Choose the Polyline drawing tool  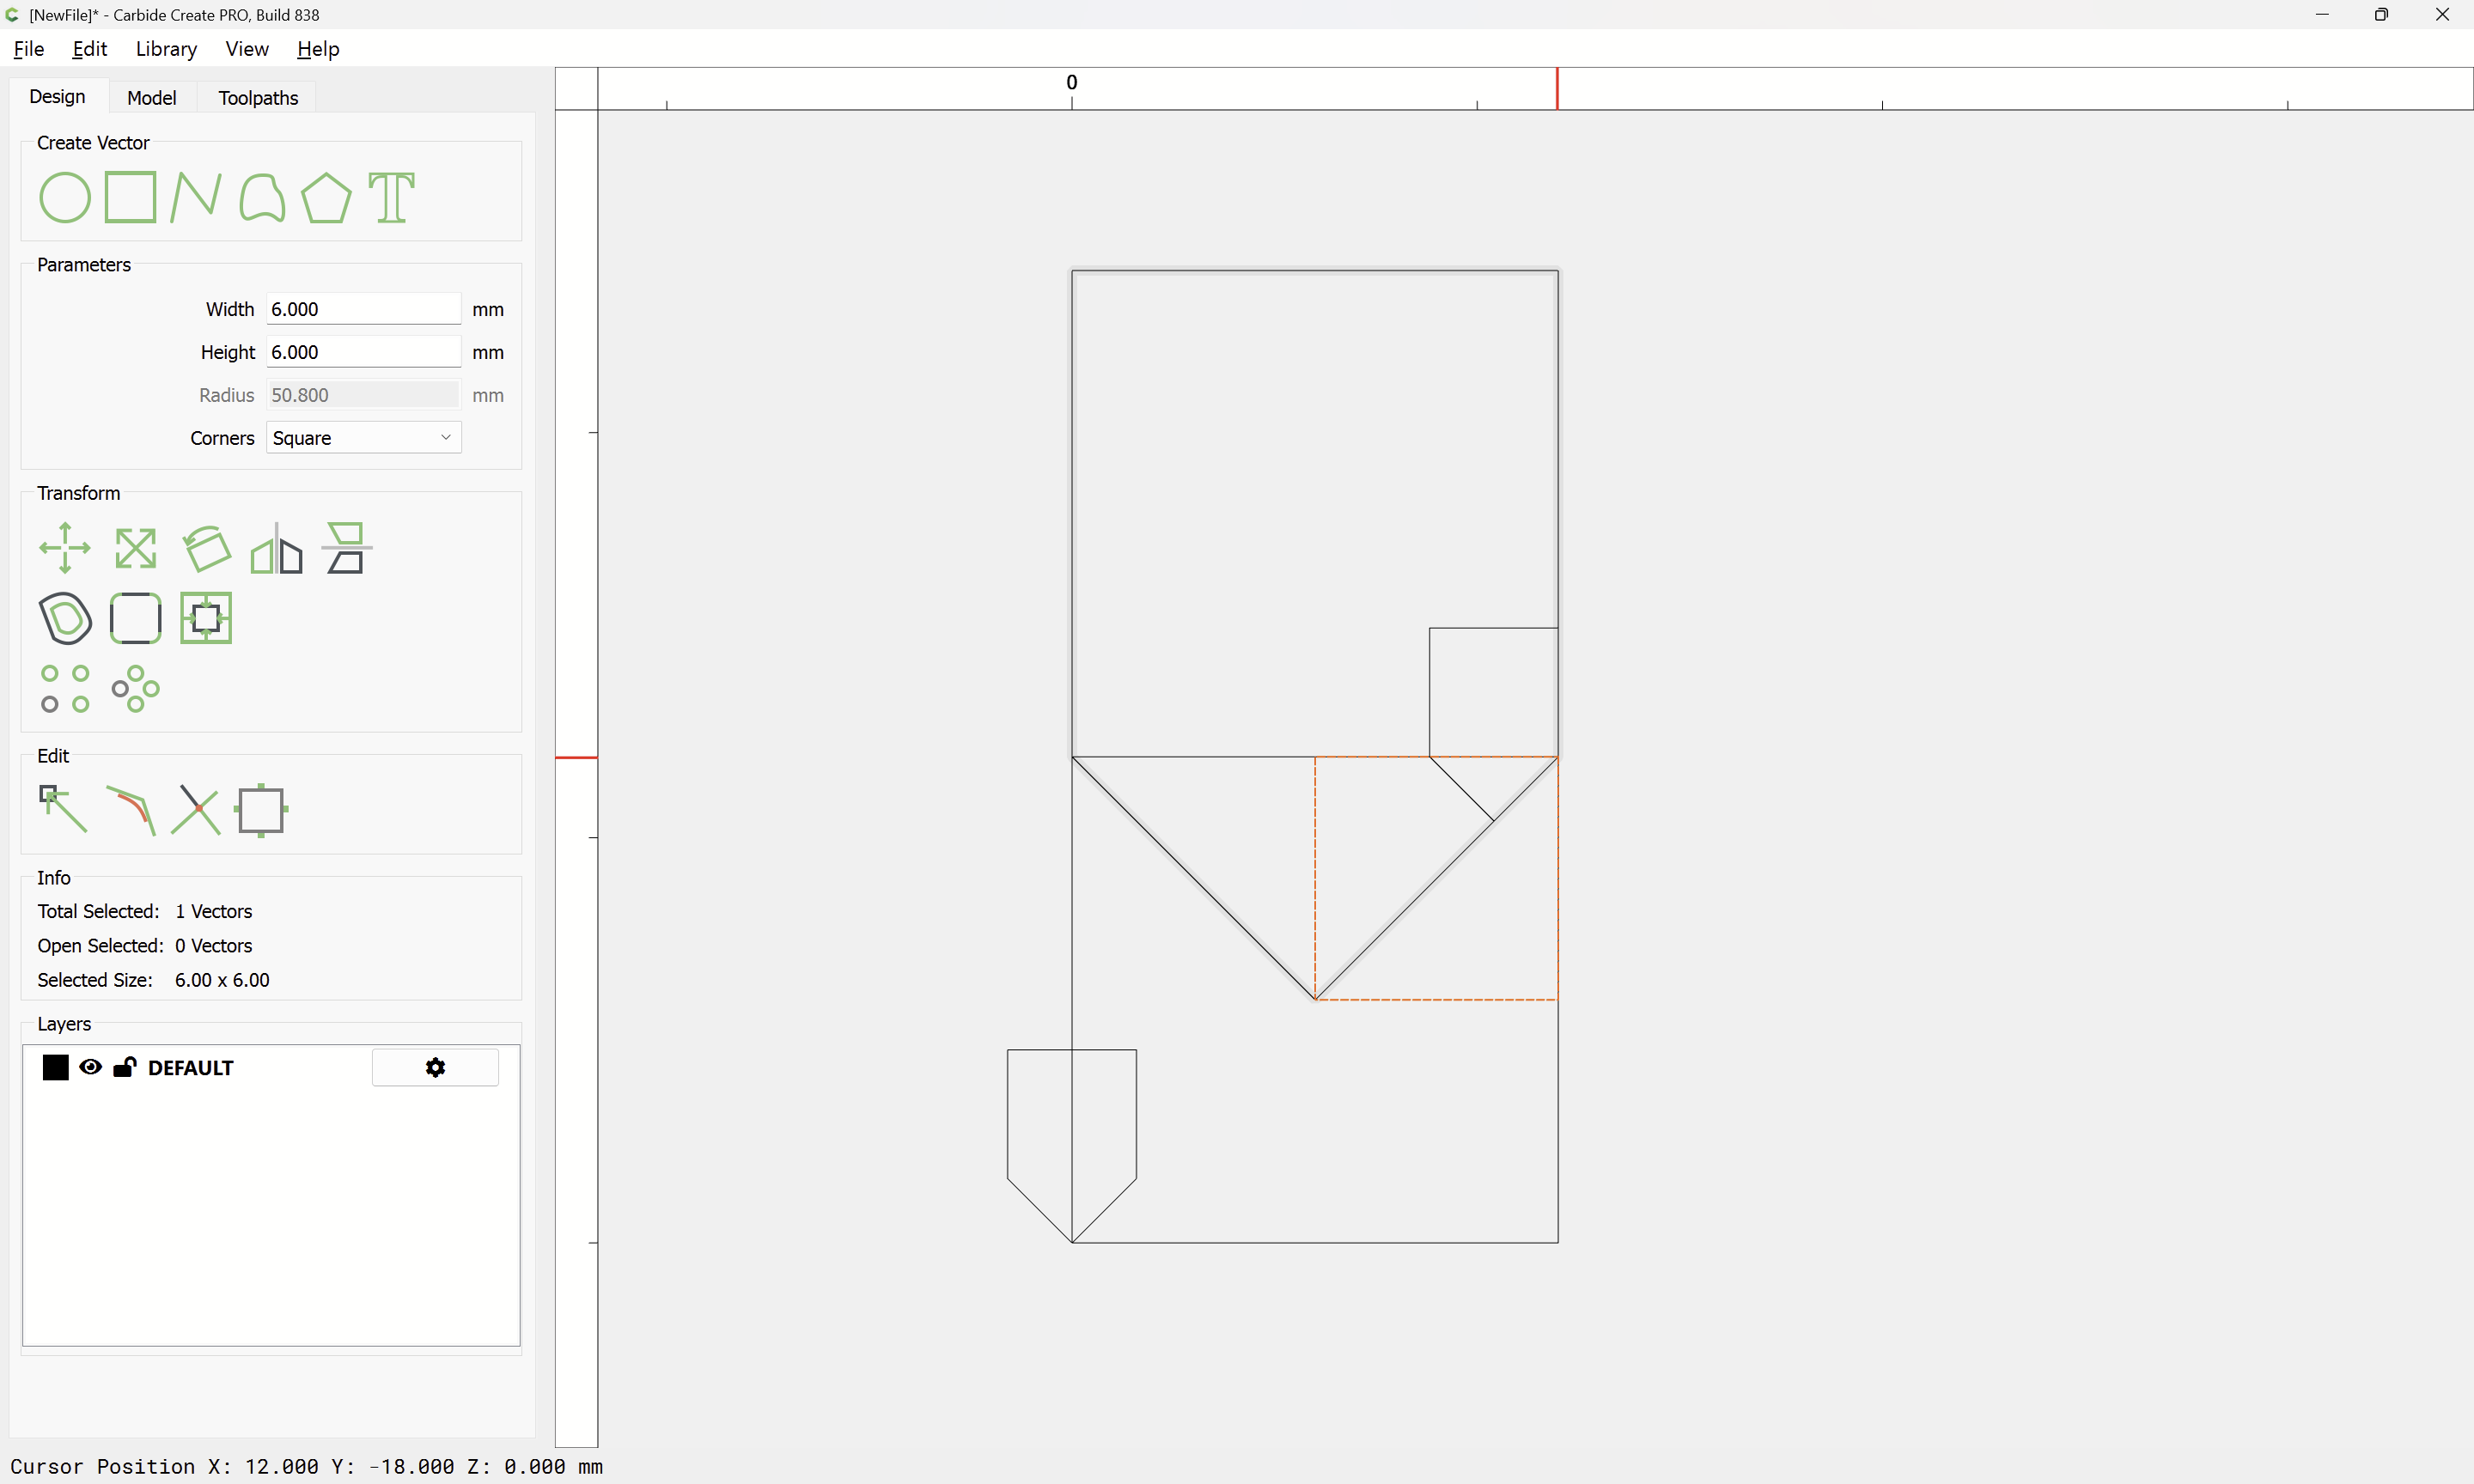click(195, 197)
